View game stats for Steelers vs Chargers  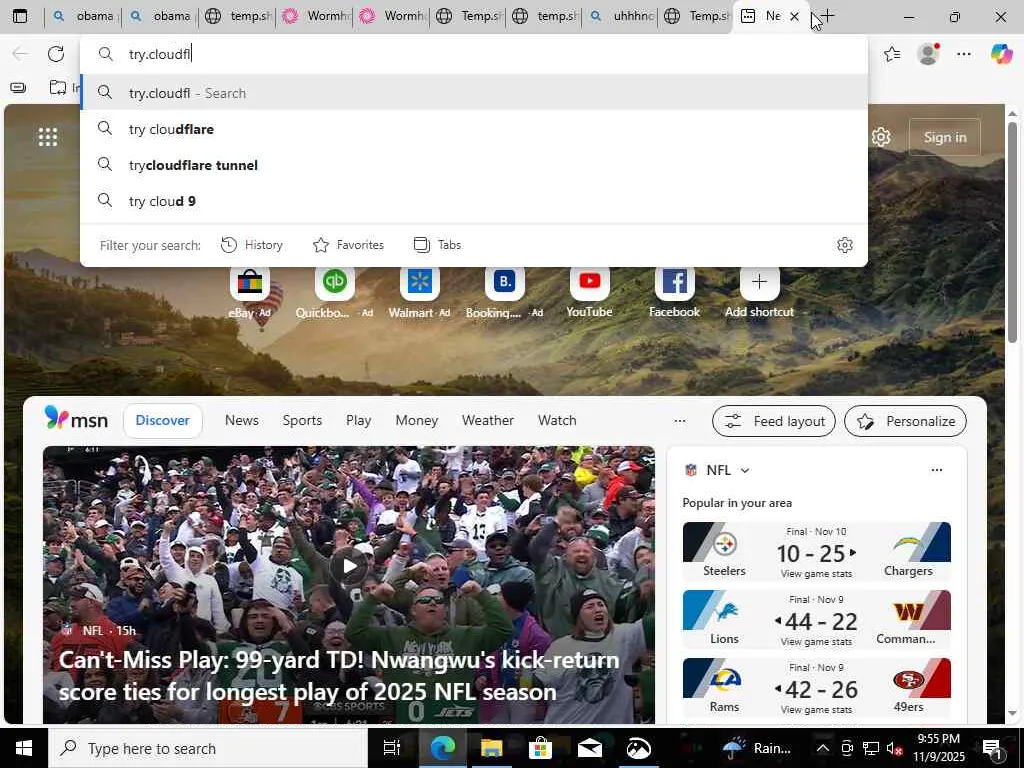(x=816, y=574)
